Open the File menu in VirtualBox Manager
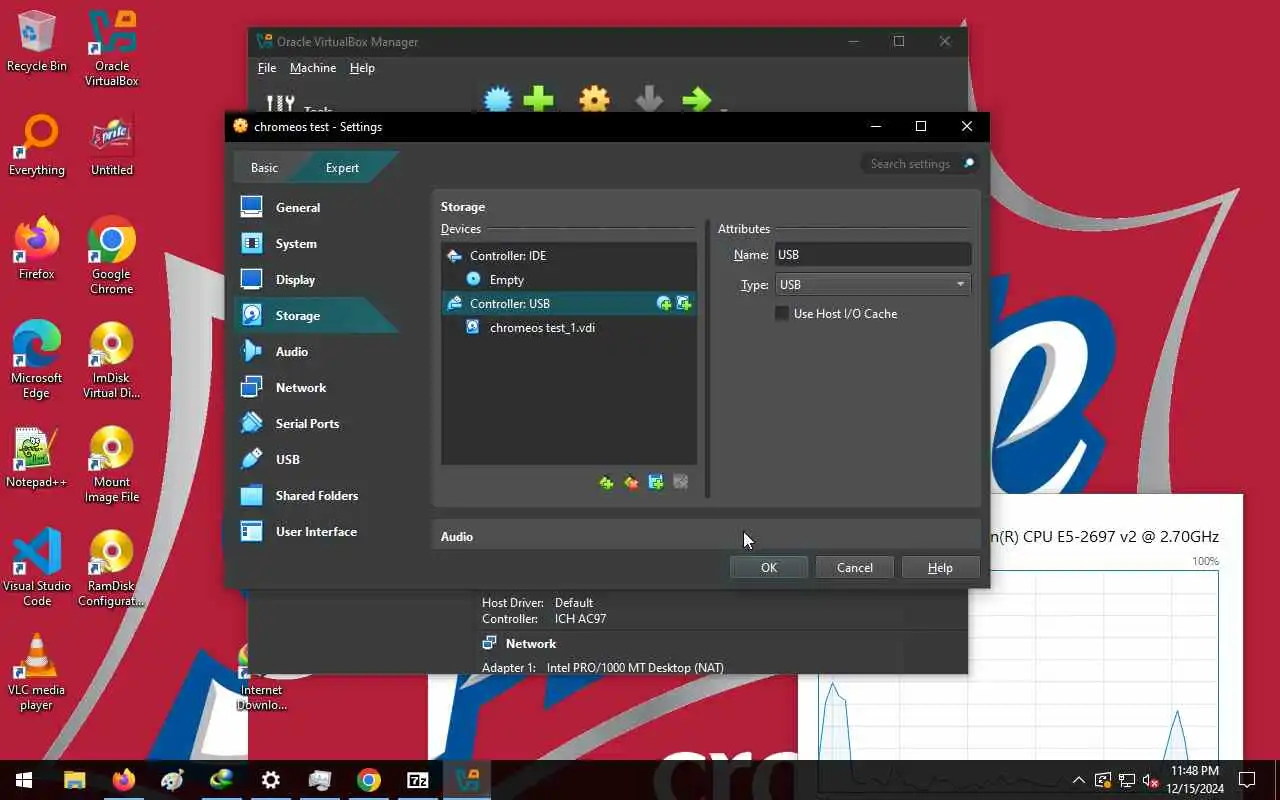This screenshot has width=1280, height=800. (x=267, y=68)
